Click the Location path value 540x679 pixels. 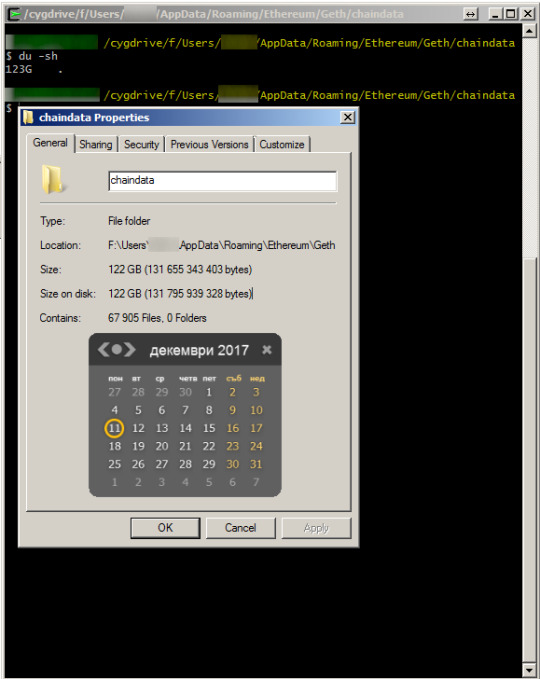click(x=221, y=245)
